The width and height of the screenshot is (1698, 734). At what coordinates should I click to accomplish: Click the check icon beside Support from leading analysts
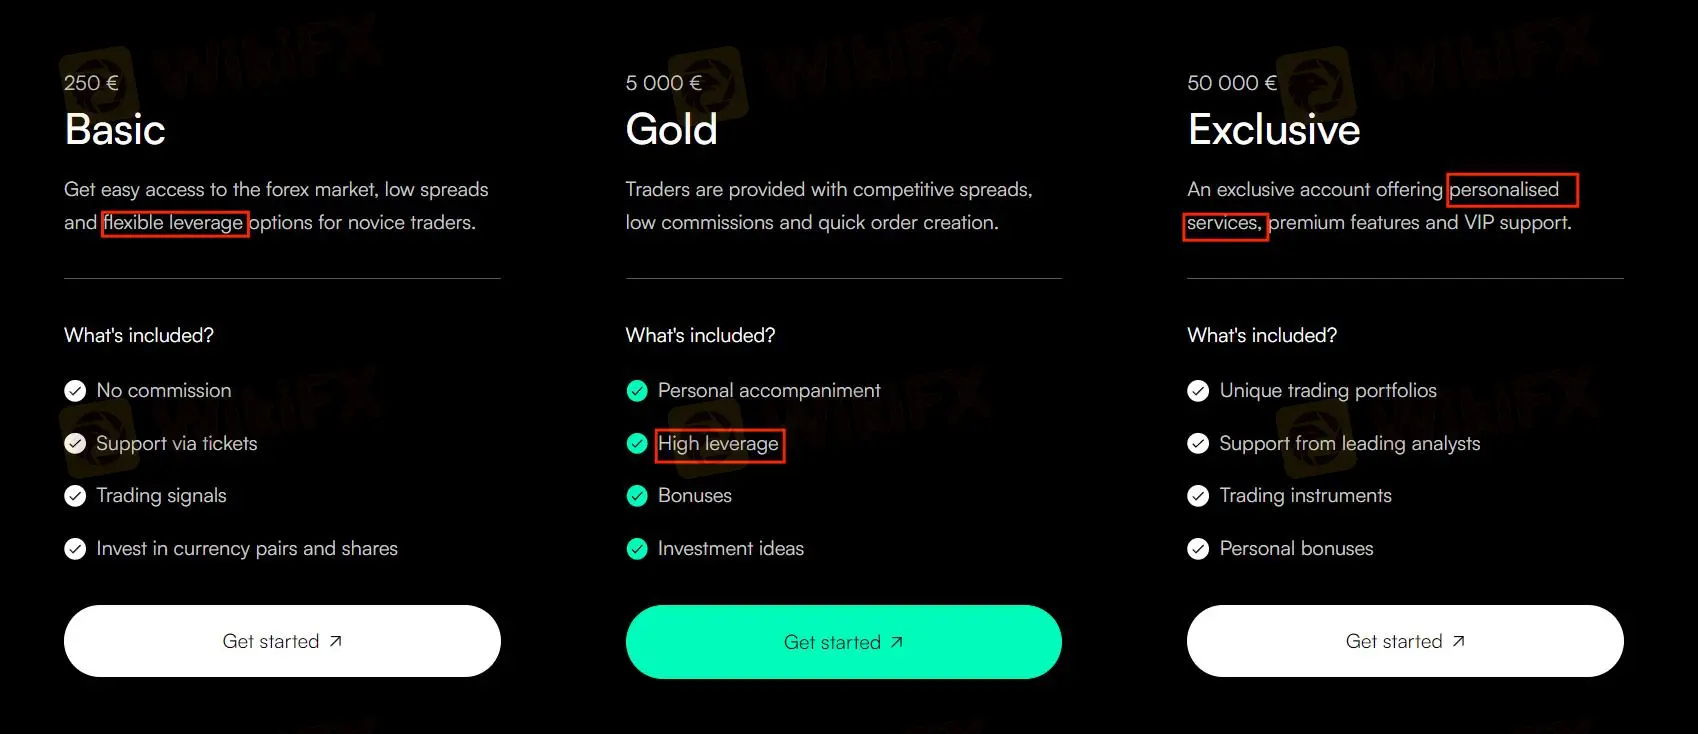pyautogui.click(x=1198, y=444)
